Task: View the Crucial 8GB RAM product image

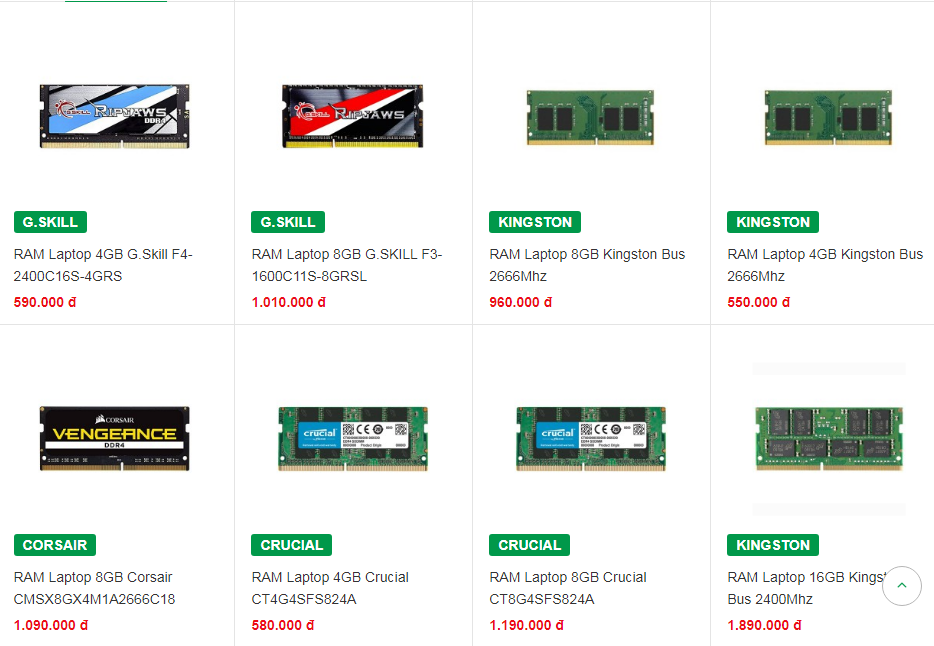Action: pyautogui.click(x=590, y=439)
